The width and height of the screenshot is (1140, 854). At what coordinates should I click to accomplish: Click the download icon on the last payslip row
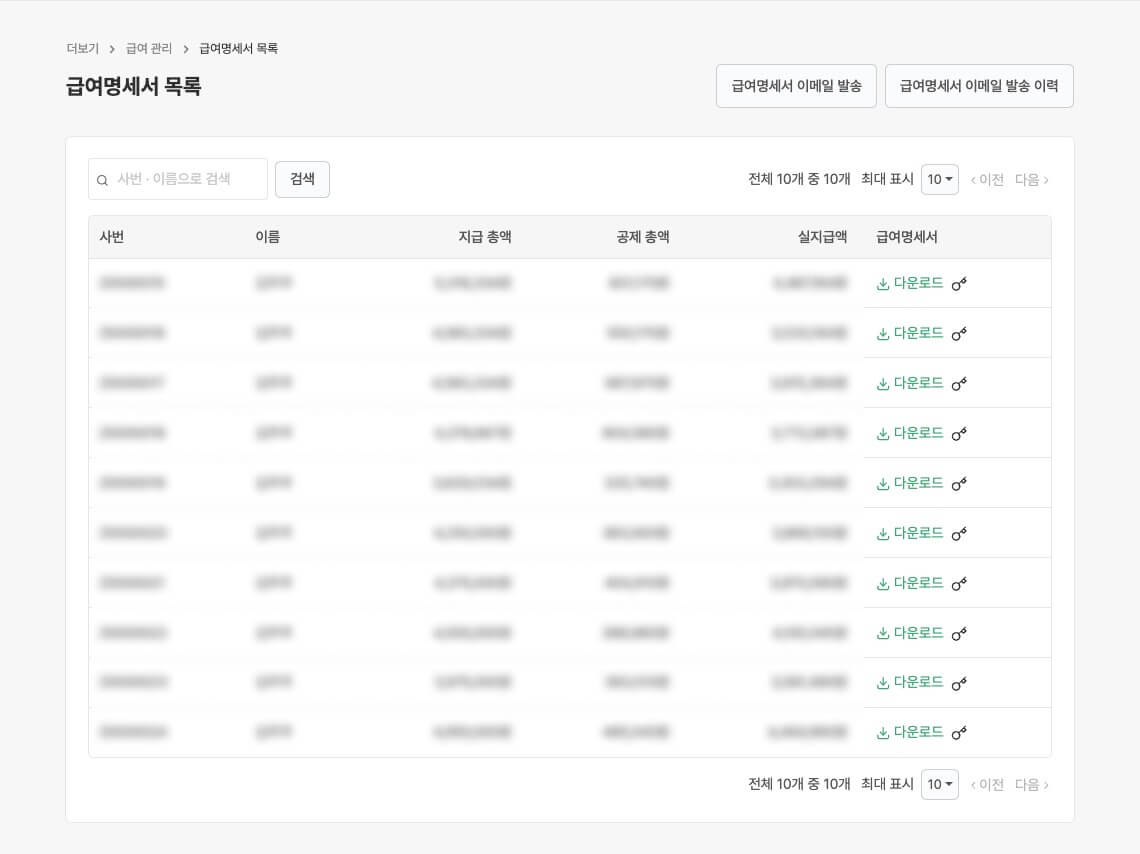click(882, 732)
